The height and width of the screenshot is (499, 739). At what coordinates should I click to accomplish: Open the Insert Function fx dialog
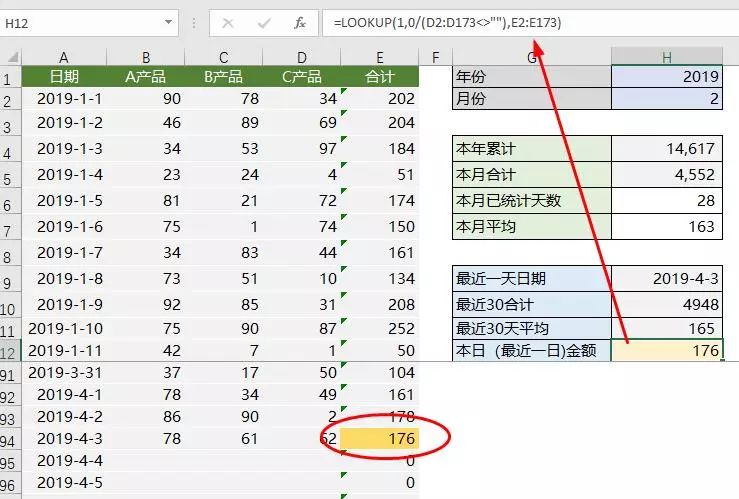point(300,23)
